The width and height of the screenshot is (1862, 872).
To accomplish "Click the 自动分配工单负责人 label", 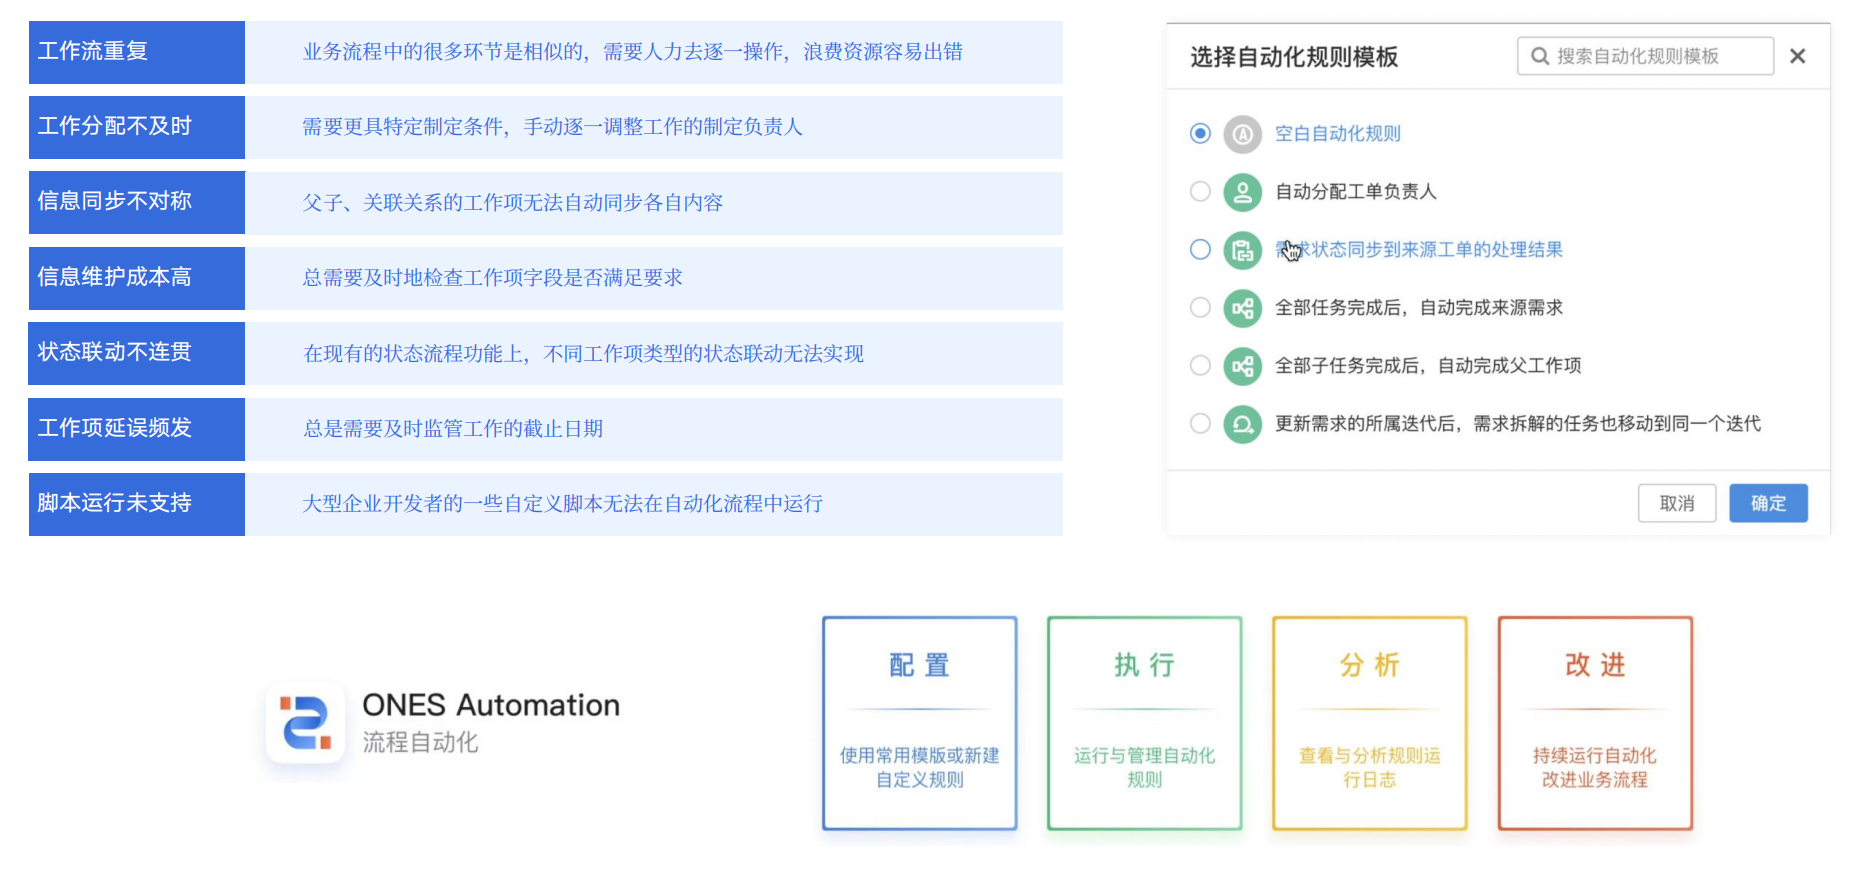I will (x=1356, y=191).
